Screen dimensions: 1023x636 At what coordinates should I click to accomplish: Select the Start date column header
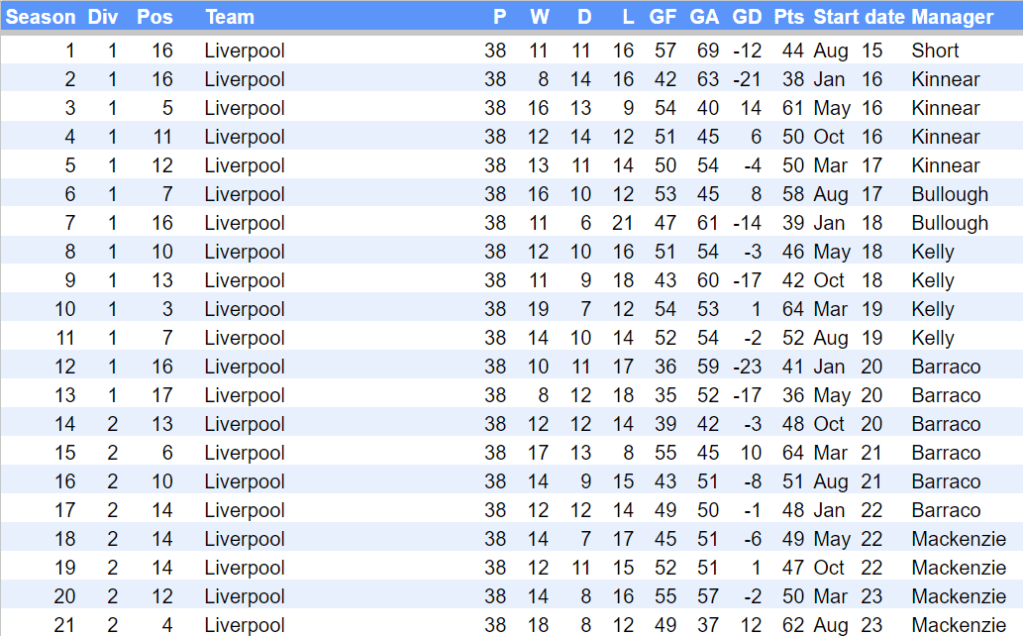pos(858,17)
